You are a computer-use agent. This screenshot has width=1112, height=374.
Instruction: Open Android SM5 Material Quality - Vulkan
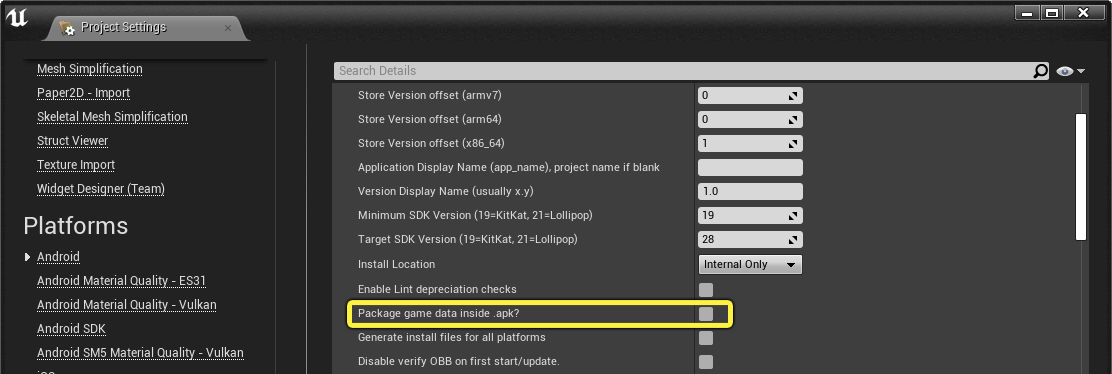(x=140, y=353)
